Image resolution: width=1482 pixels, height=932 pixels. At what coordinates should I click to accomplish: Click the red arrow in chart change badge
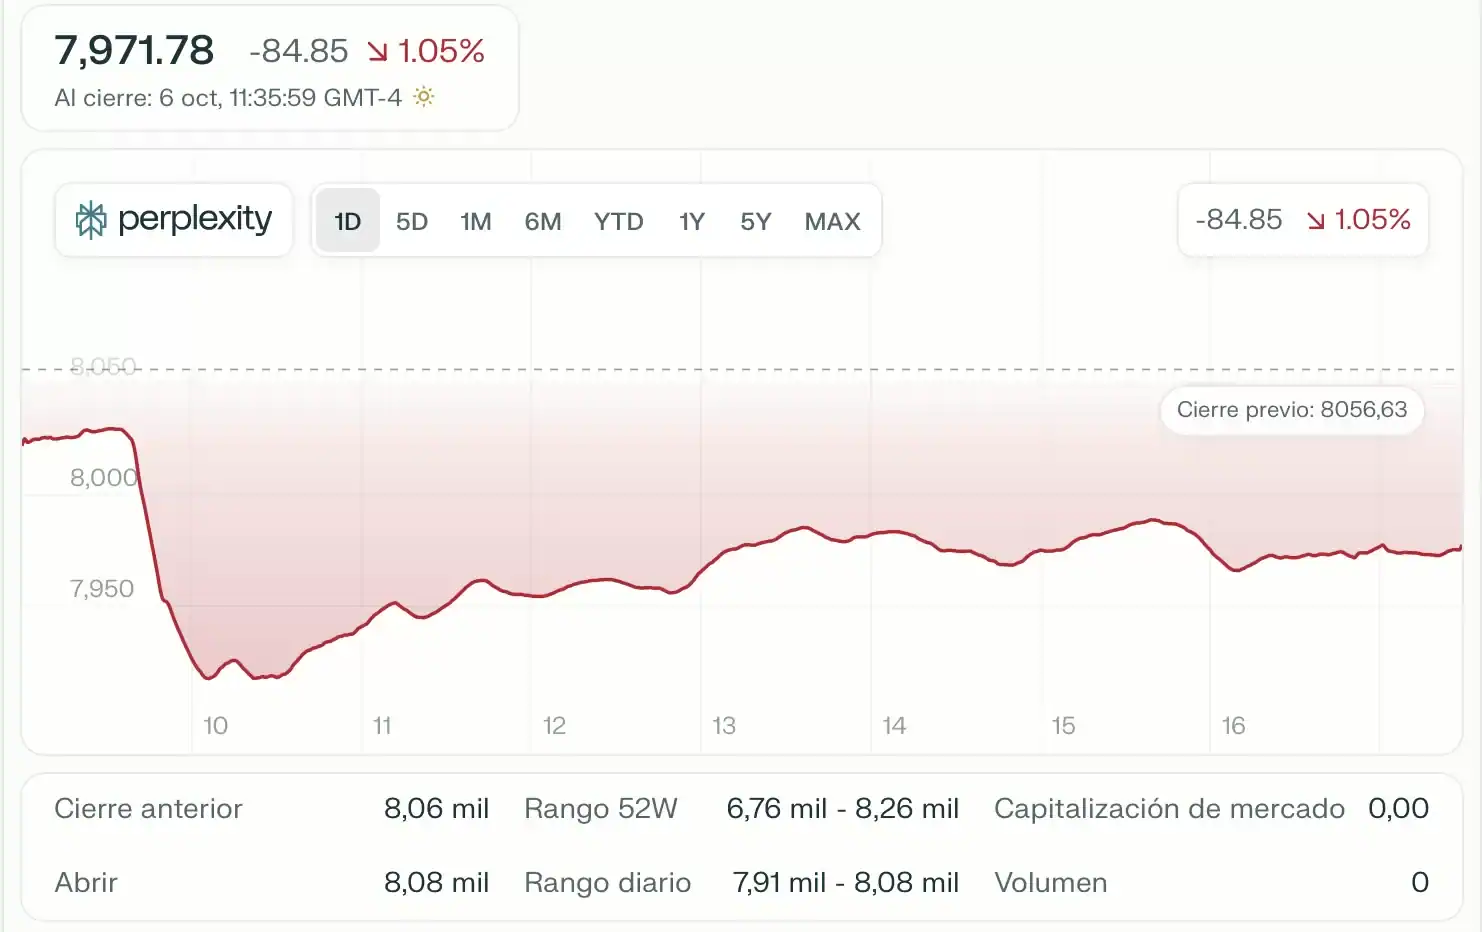tap(1316, 220)
